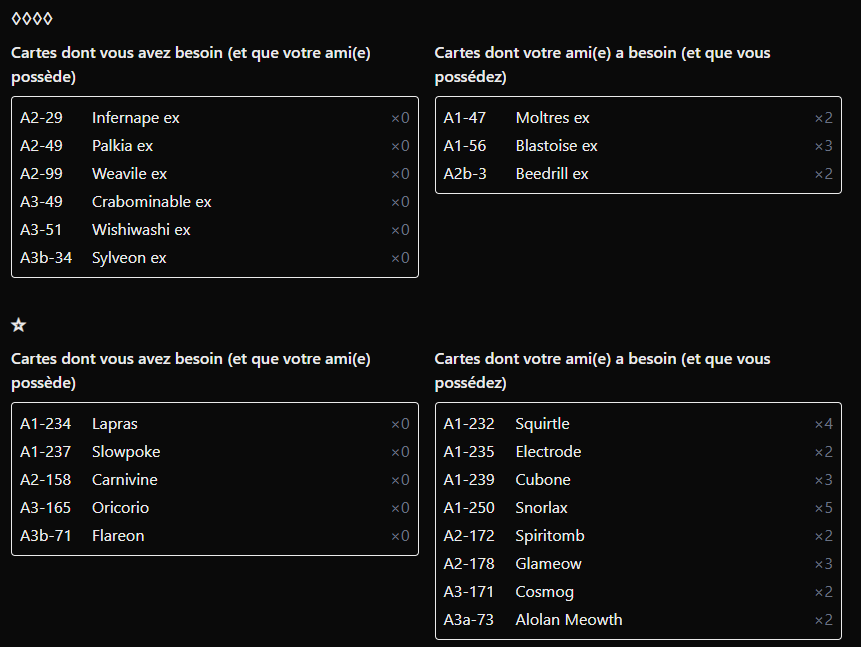This screenshot has height=647, width=861.
Task: Click the four-diamond rarity icon
Action: click(32, 19)
